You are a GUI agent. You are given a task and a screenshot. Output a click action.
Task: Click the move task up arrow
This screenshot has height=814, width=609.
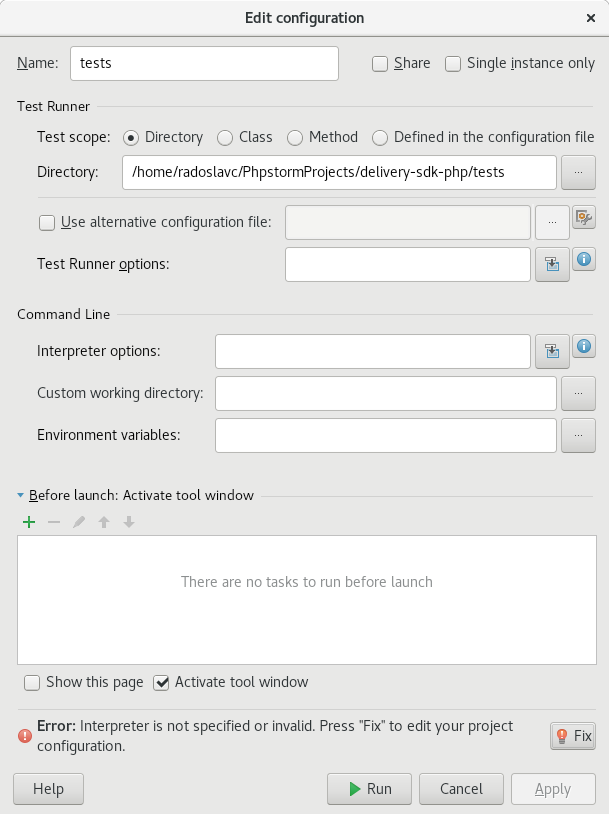[x=104, y=522]
